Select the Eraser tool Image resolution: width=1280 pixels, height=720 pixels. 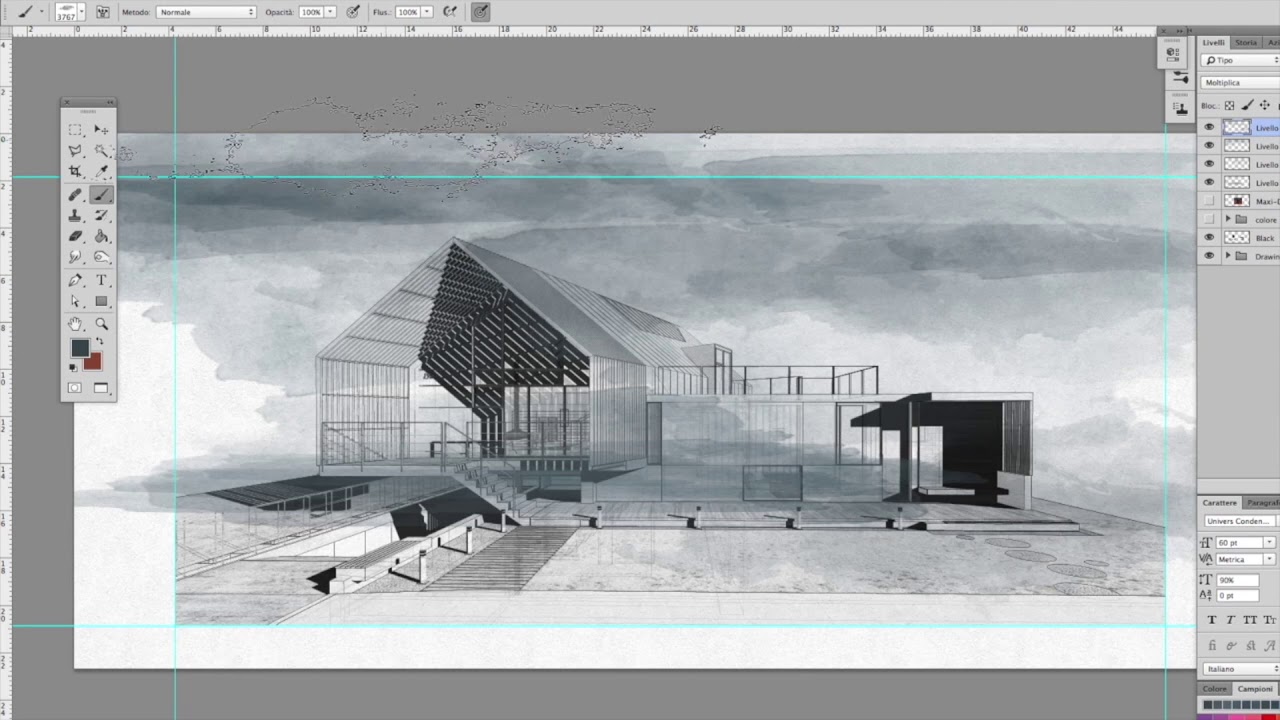75,236
